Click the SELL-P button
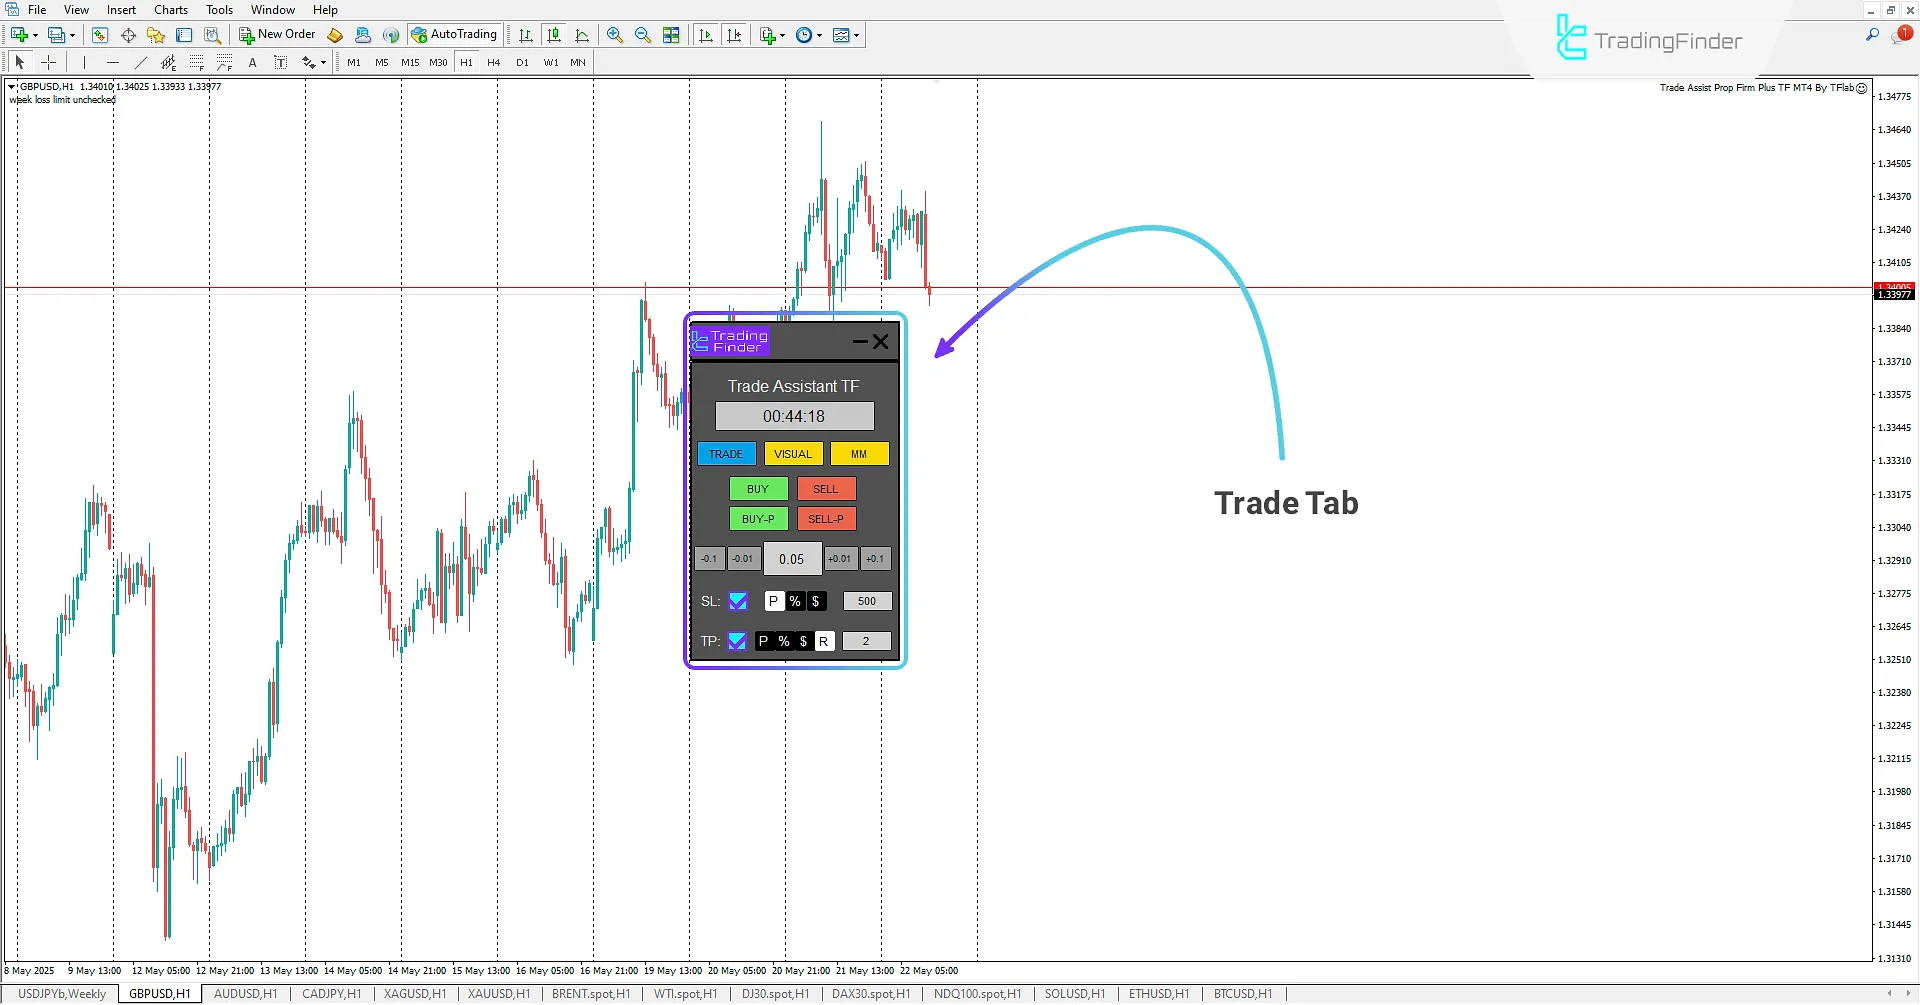 pyautogui.click(x=826, y=519)
